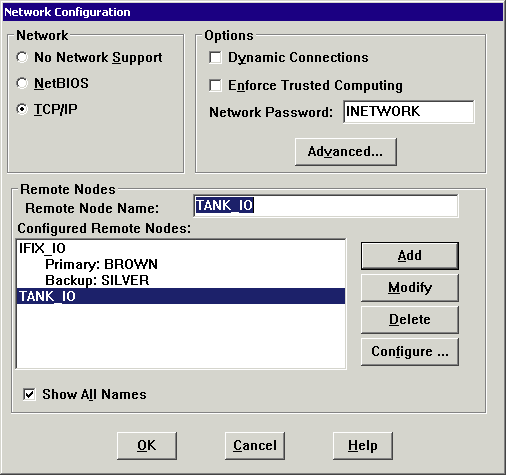Viewport: 506px width, 475px height.
Task: Click the Modify button
Action: click(x=410, y=288)
